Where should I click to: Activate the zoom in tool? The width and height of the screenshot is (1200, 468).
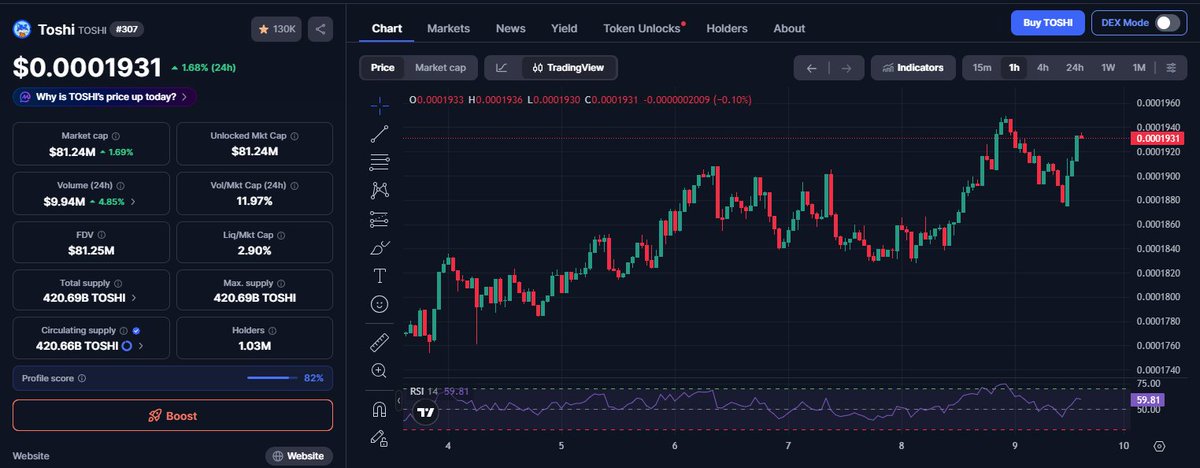coord(380,370)
